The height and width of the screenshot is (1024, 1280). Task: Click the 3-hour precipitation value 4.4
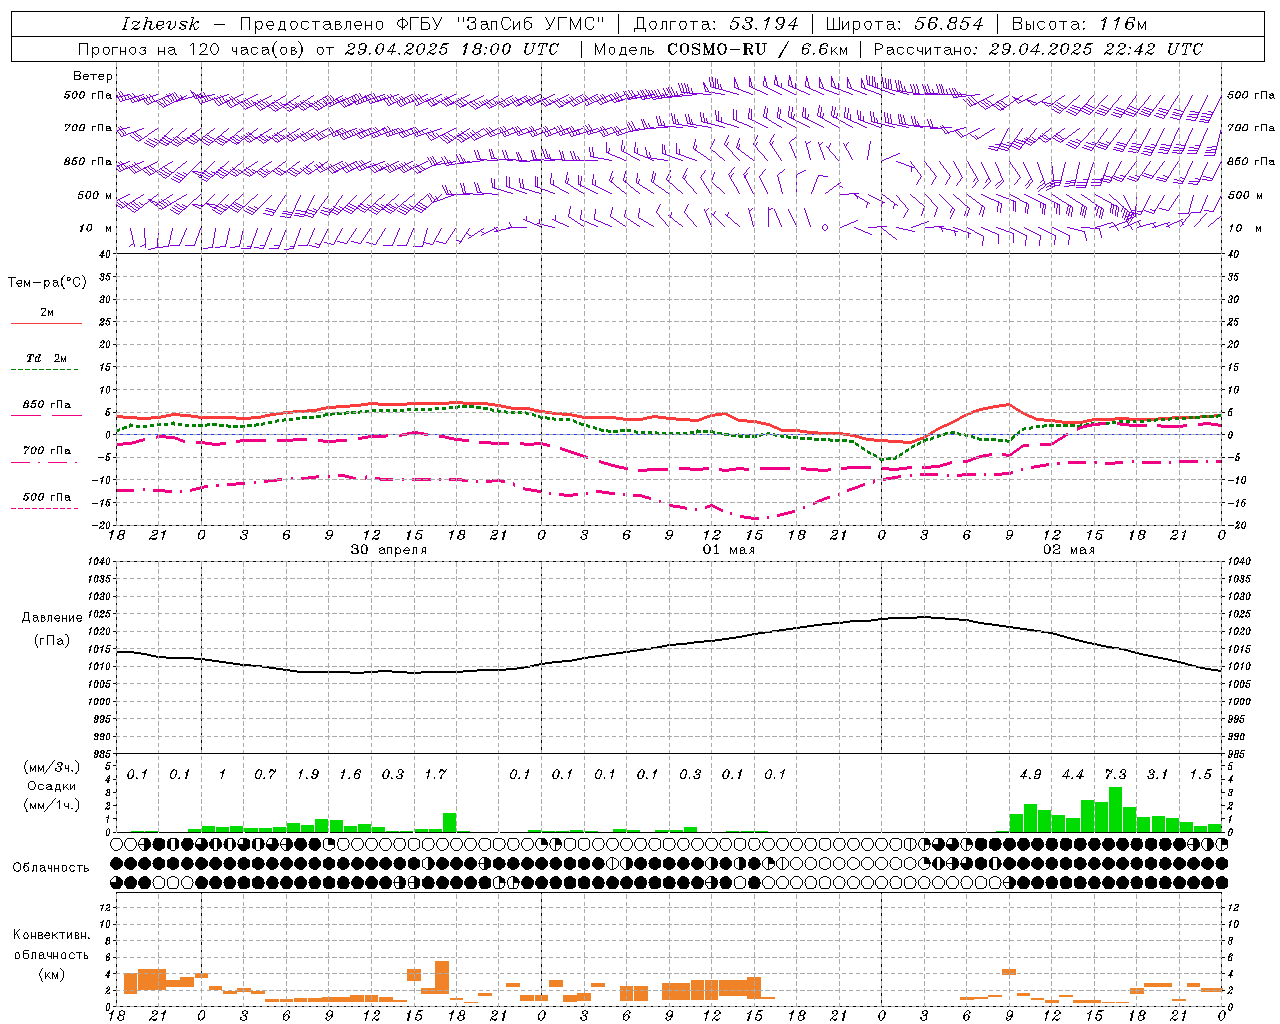pos(1072,774)
